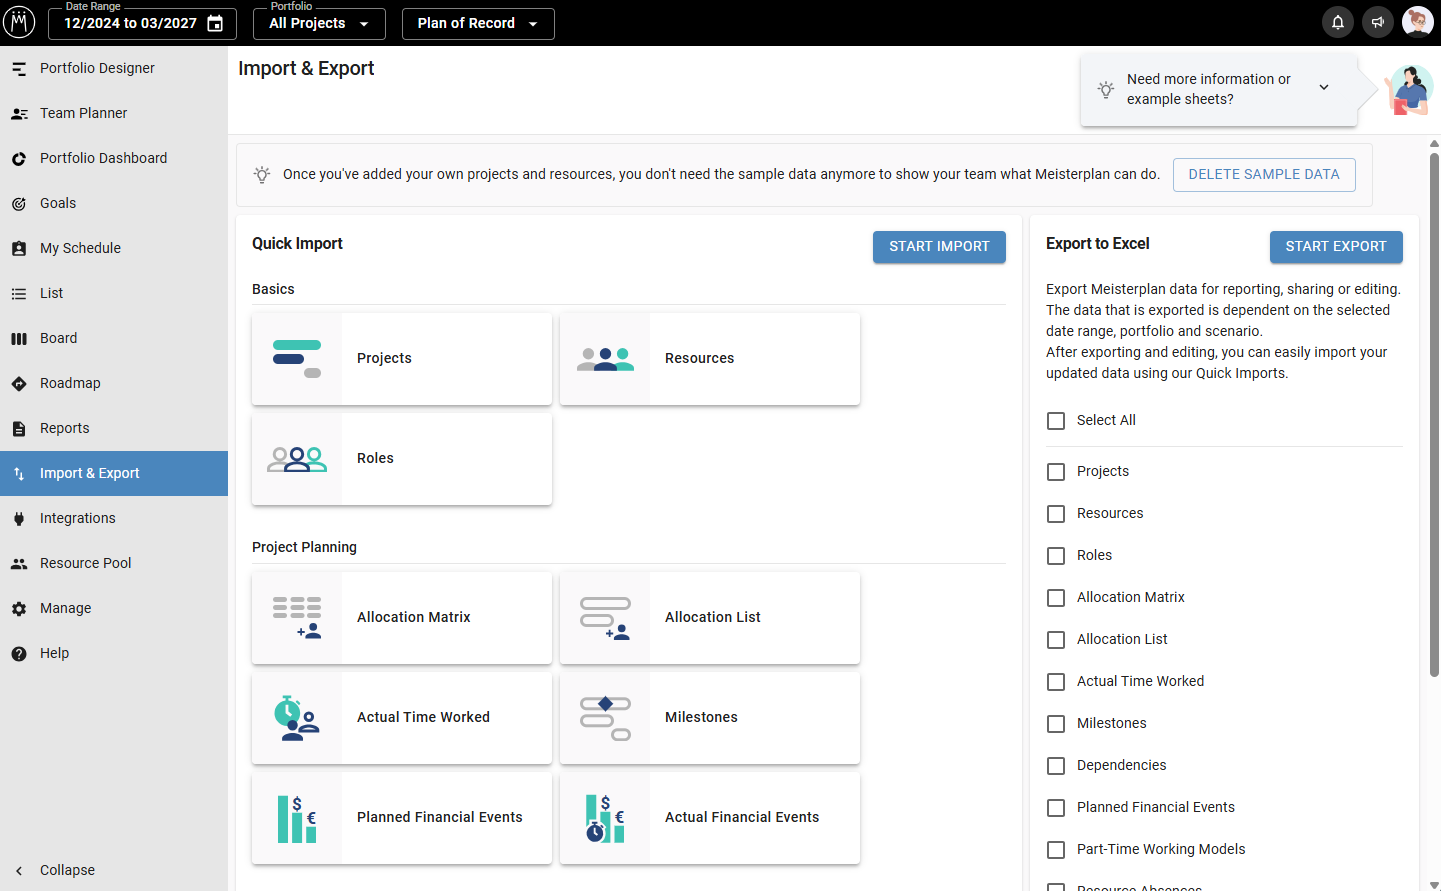
Task: Open the notifications bell
Action: point(1338,22)
